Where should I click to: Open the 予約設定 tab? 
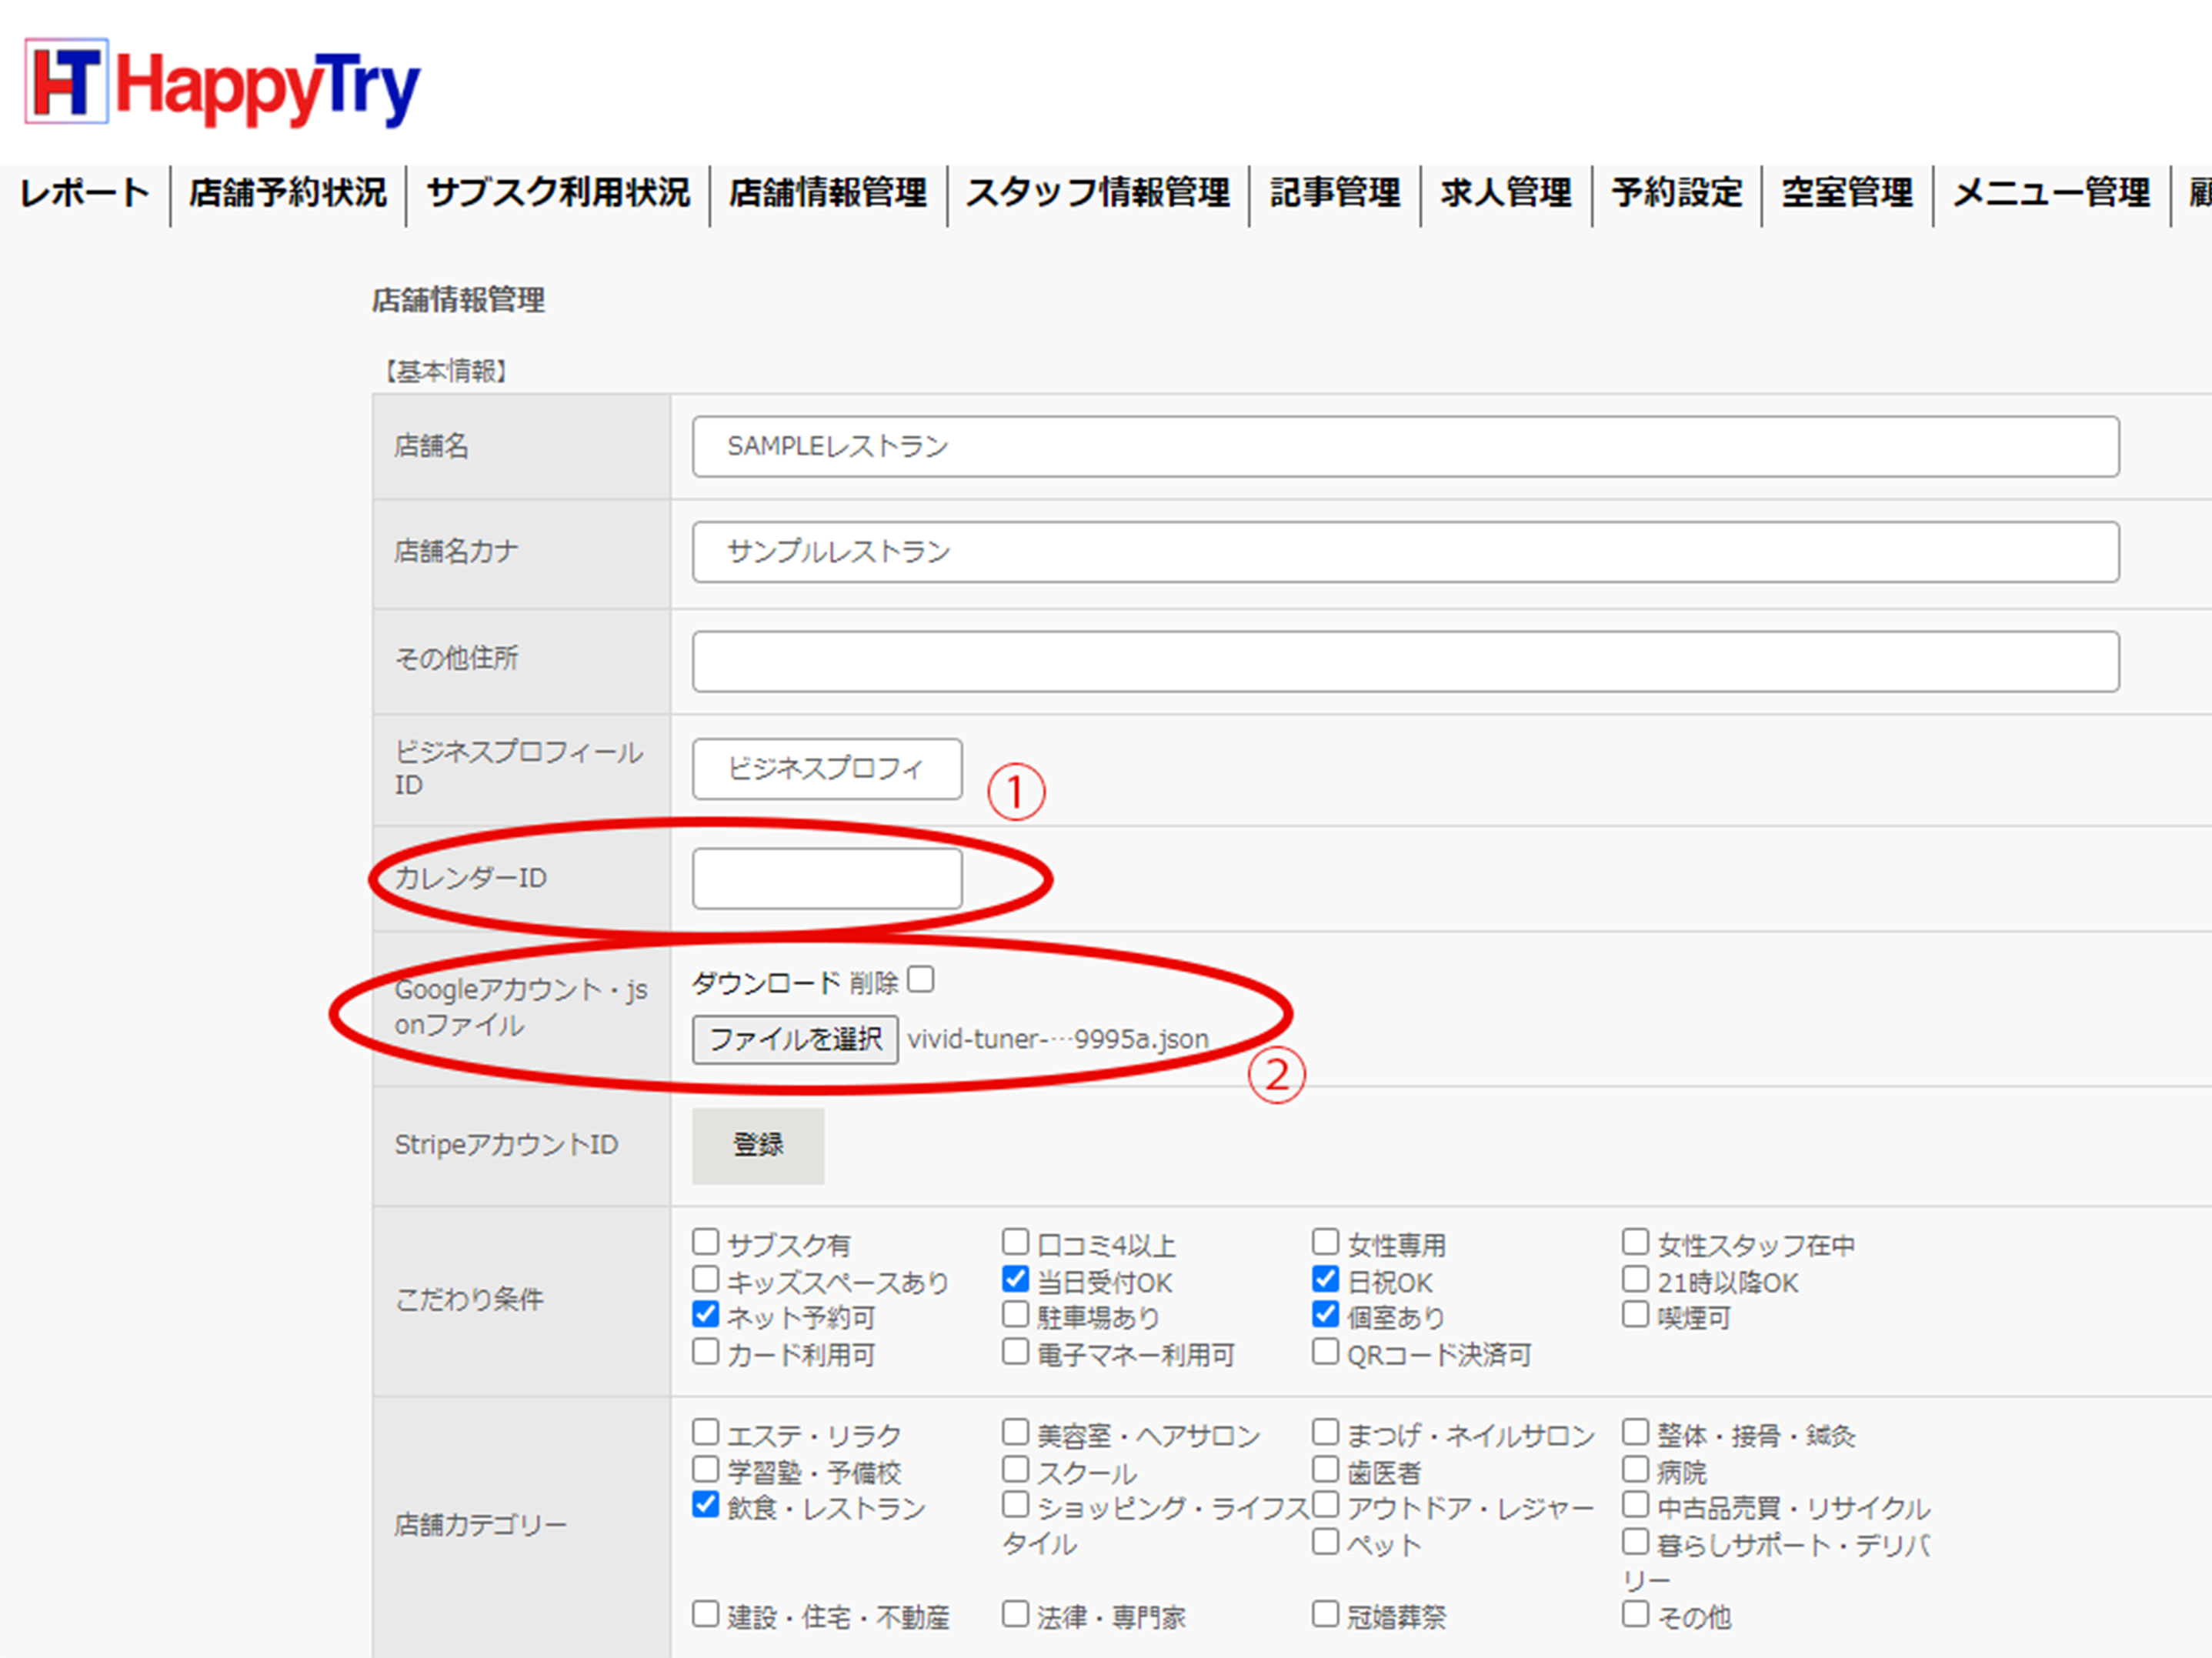(x=1676, y=192)
